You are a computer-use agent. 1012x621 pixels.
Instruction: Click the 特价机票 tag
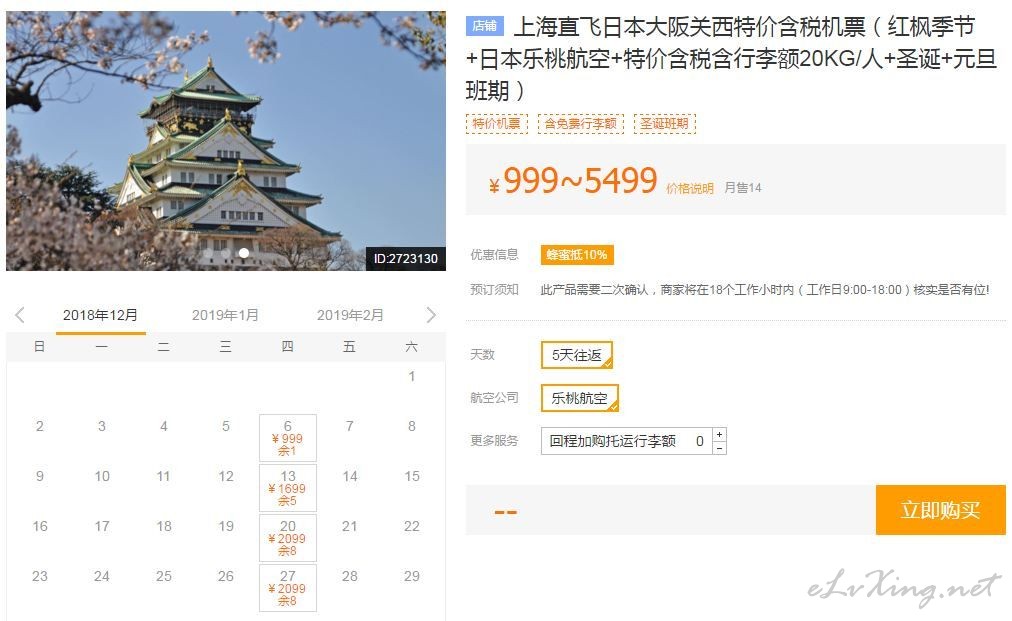496,123
